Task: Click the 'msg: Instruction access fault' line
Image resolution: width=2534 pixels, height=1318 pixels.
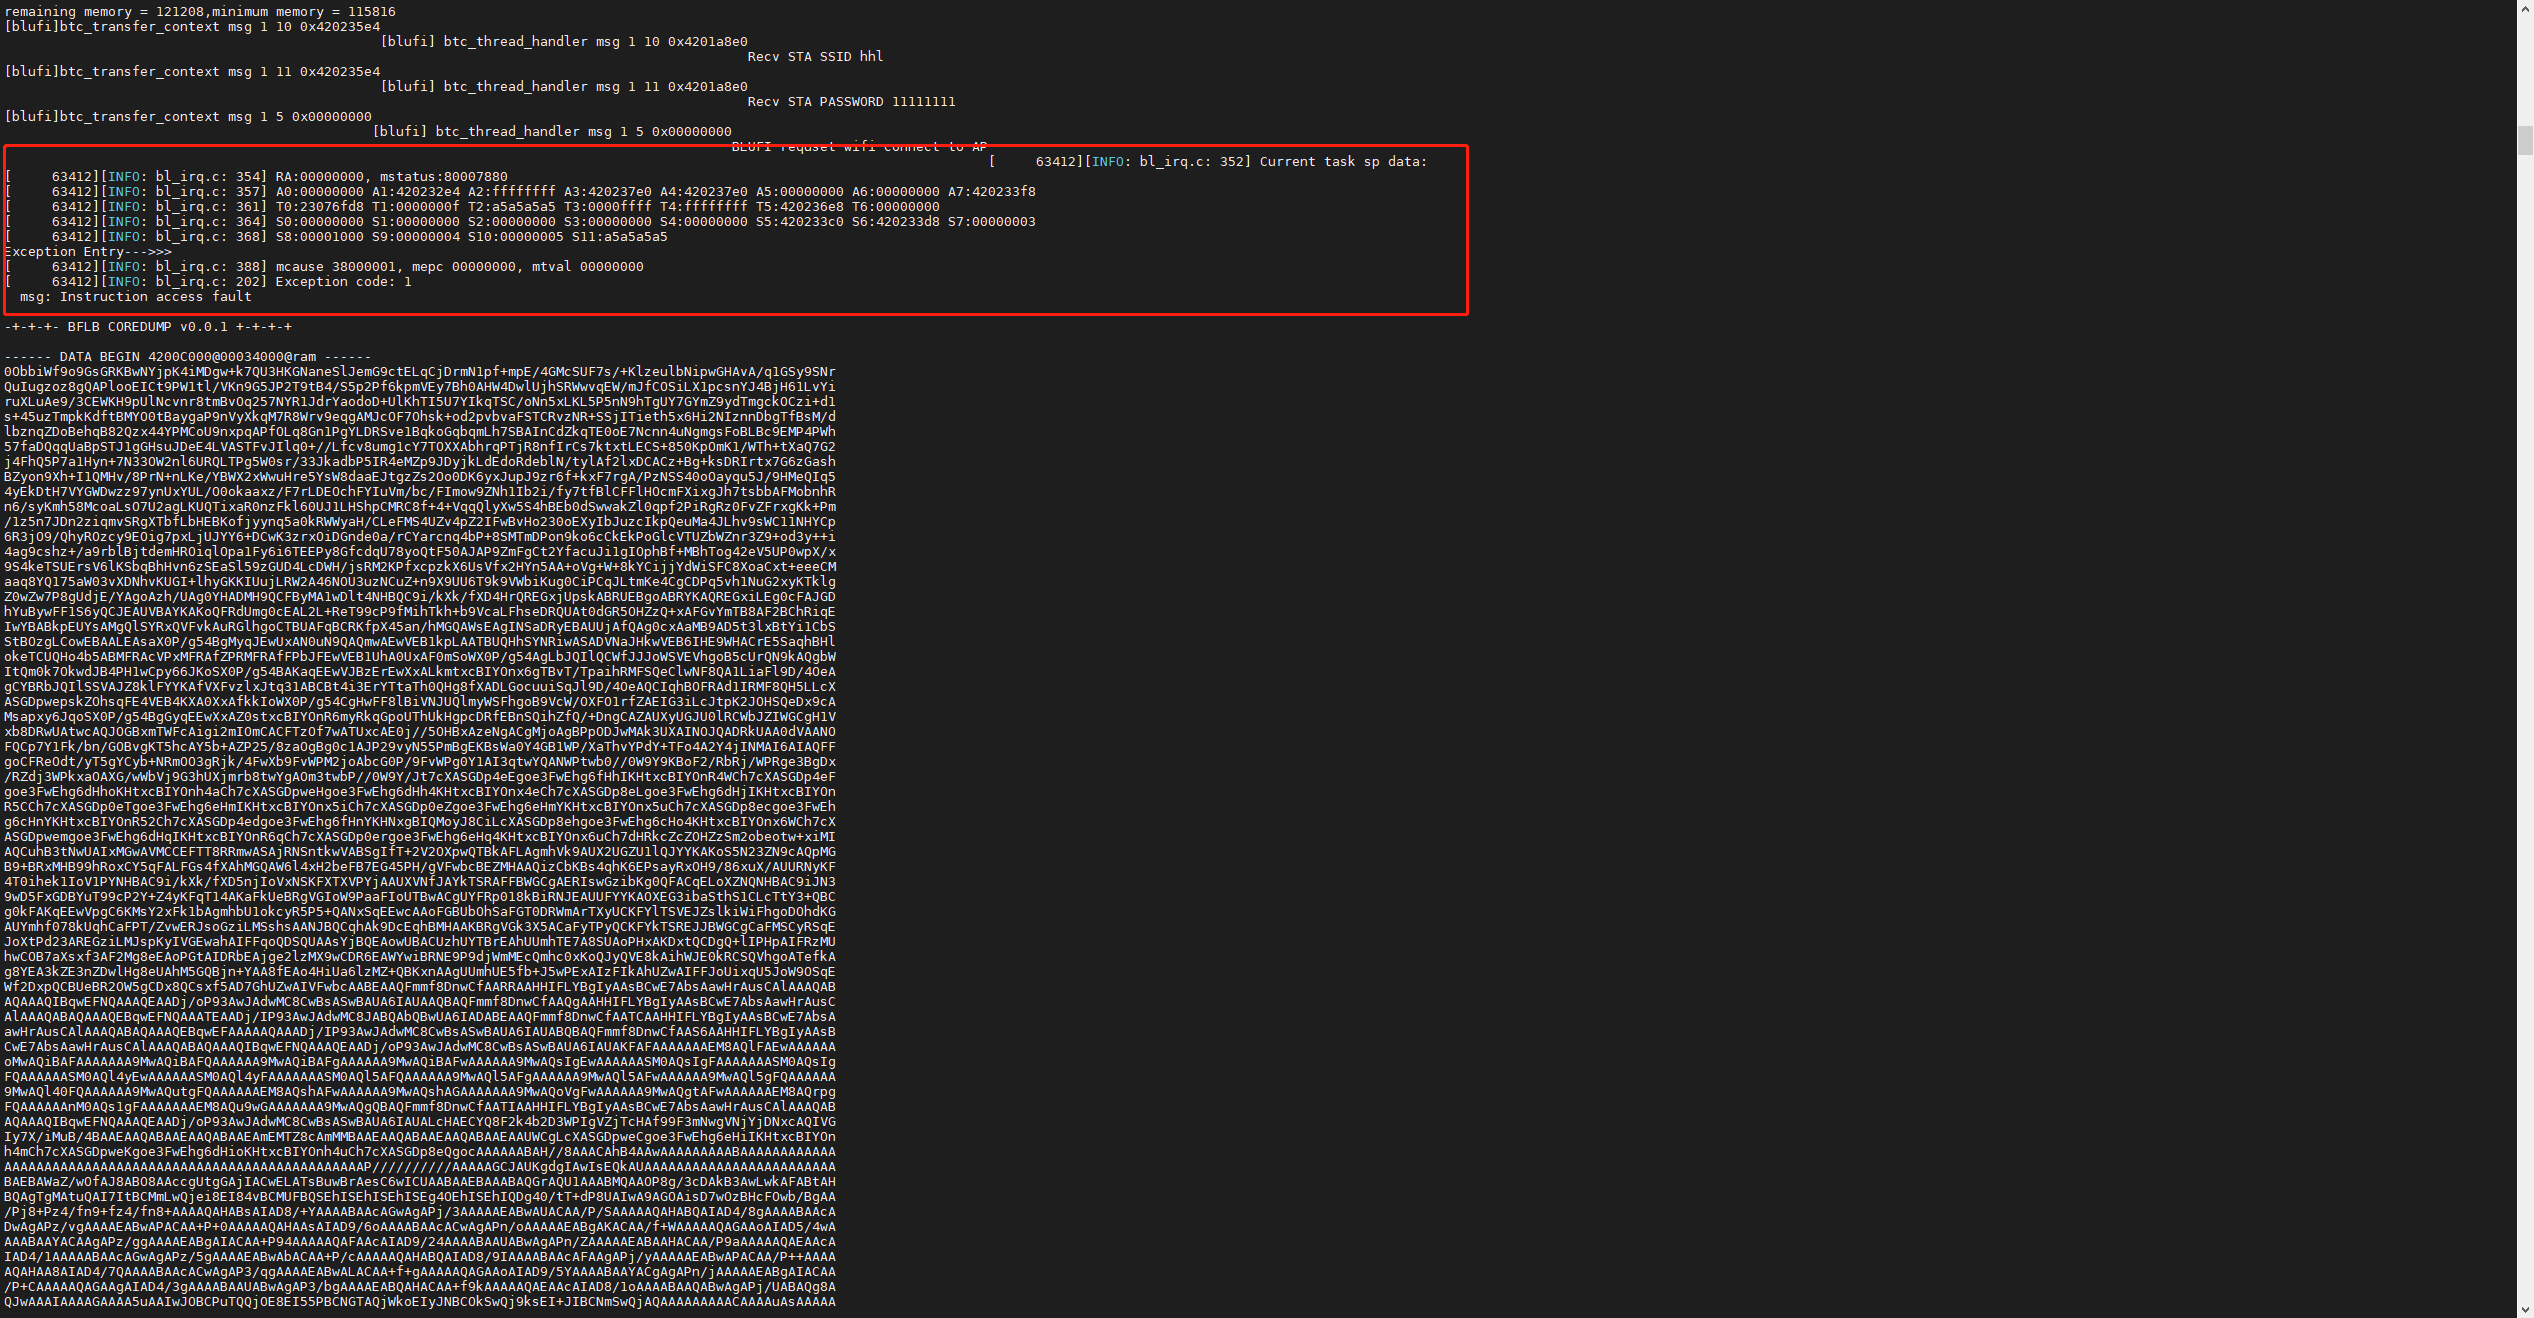Action: coord(135,297)
